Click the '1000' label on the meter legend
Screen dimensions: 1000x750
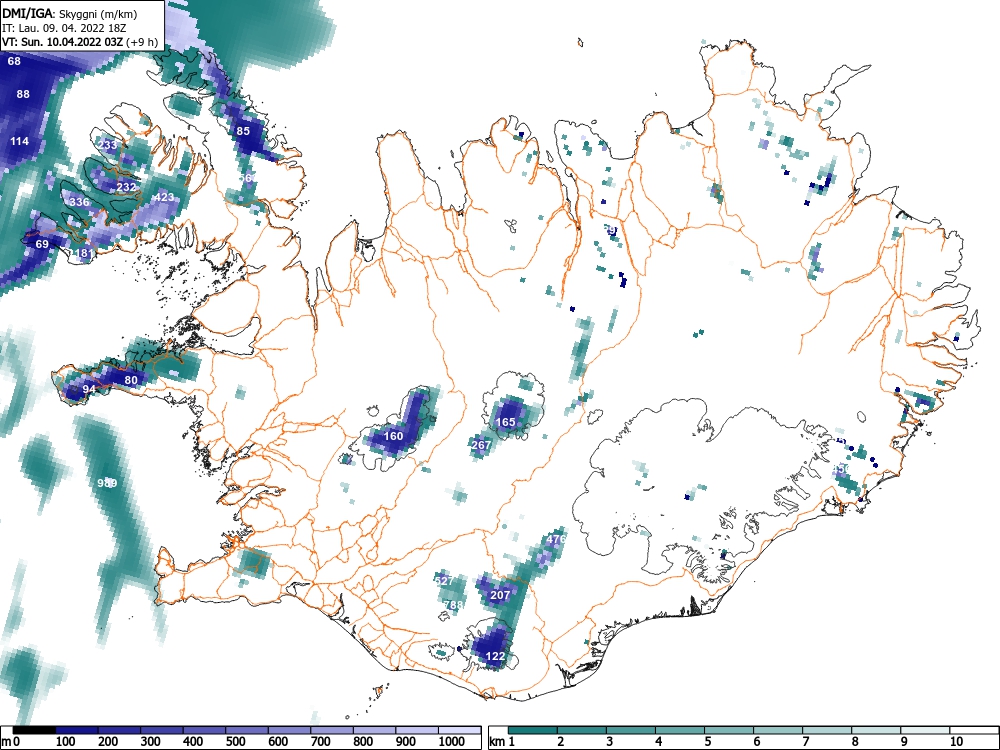tap(452, 742)
